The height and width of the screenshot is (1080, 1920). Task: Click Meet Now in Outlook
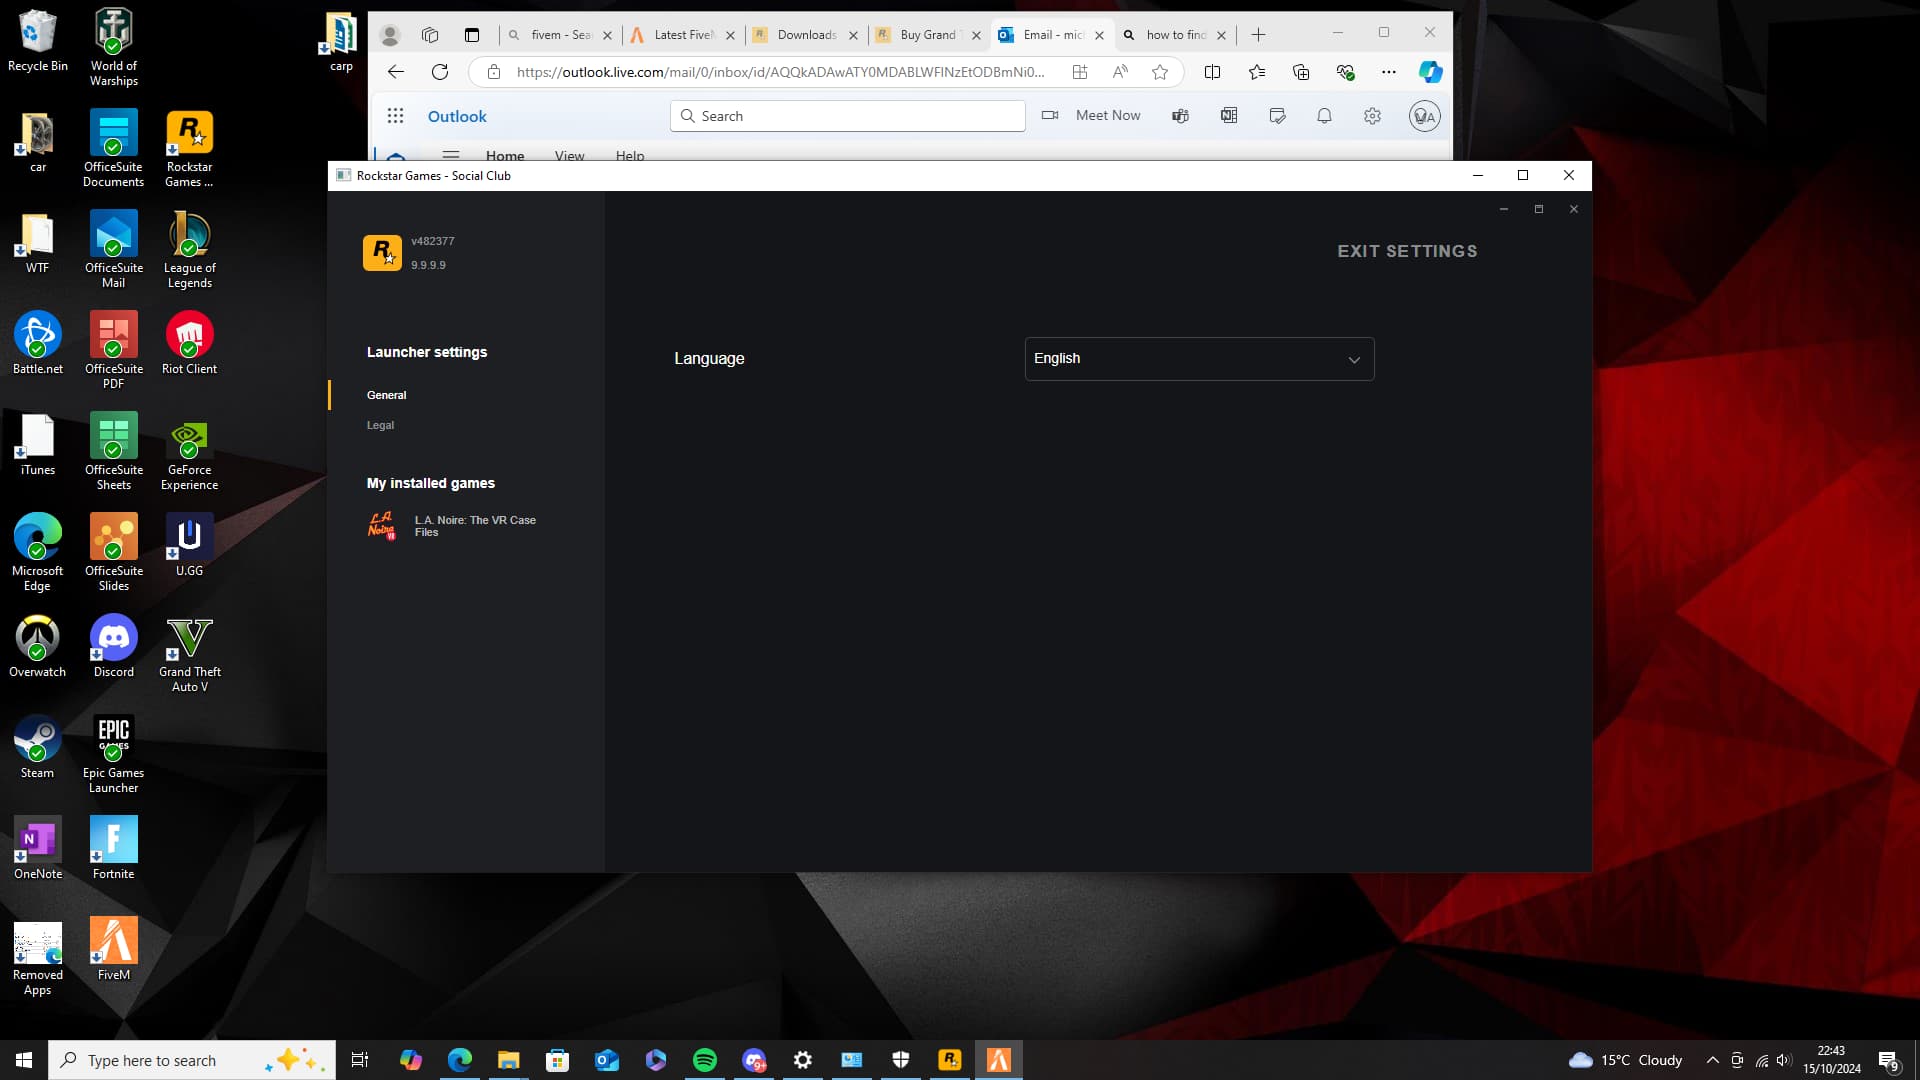(1091, 116)
